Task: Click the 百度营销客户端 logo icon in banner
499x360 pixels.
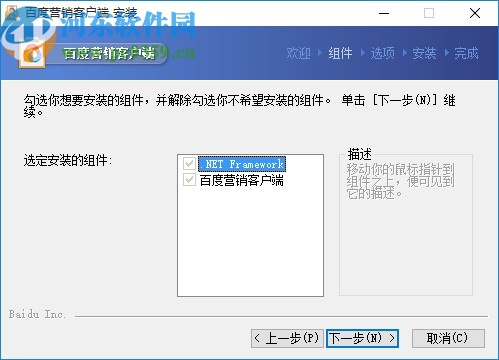Action: 32,54
